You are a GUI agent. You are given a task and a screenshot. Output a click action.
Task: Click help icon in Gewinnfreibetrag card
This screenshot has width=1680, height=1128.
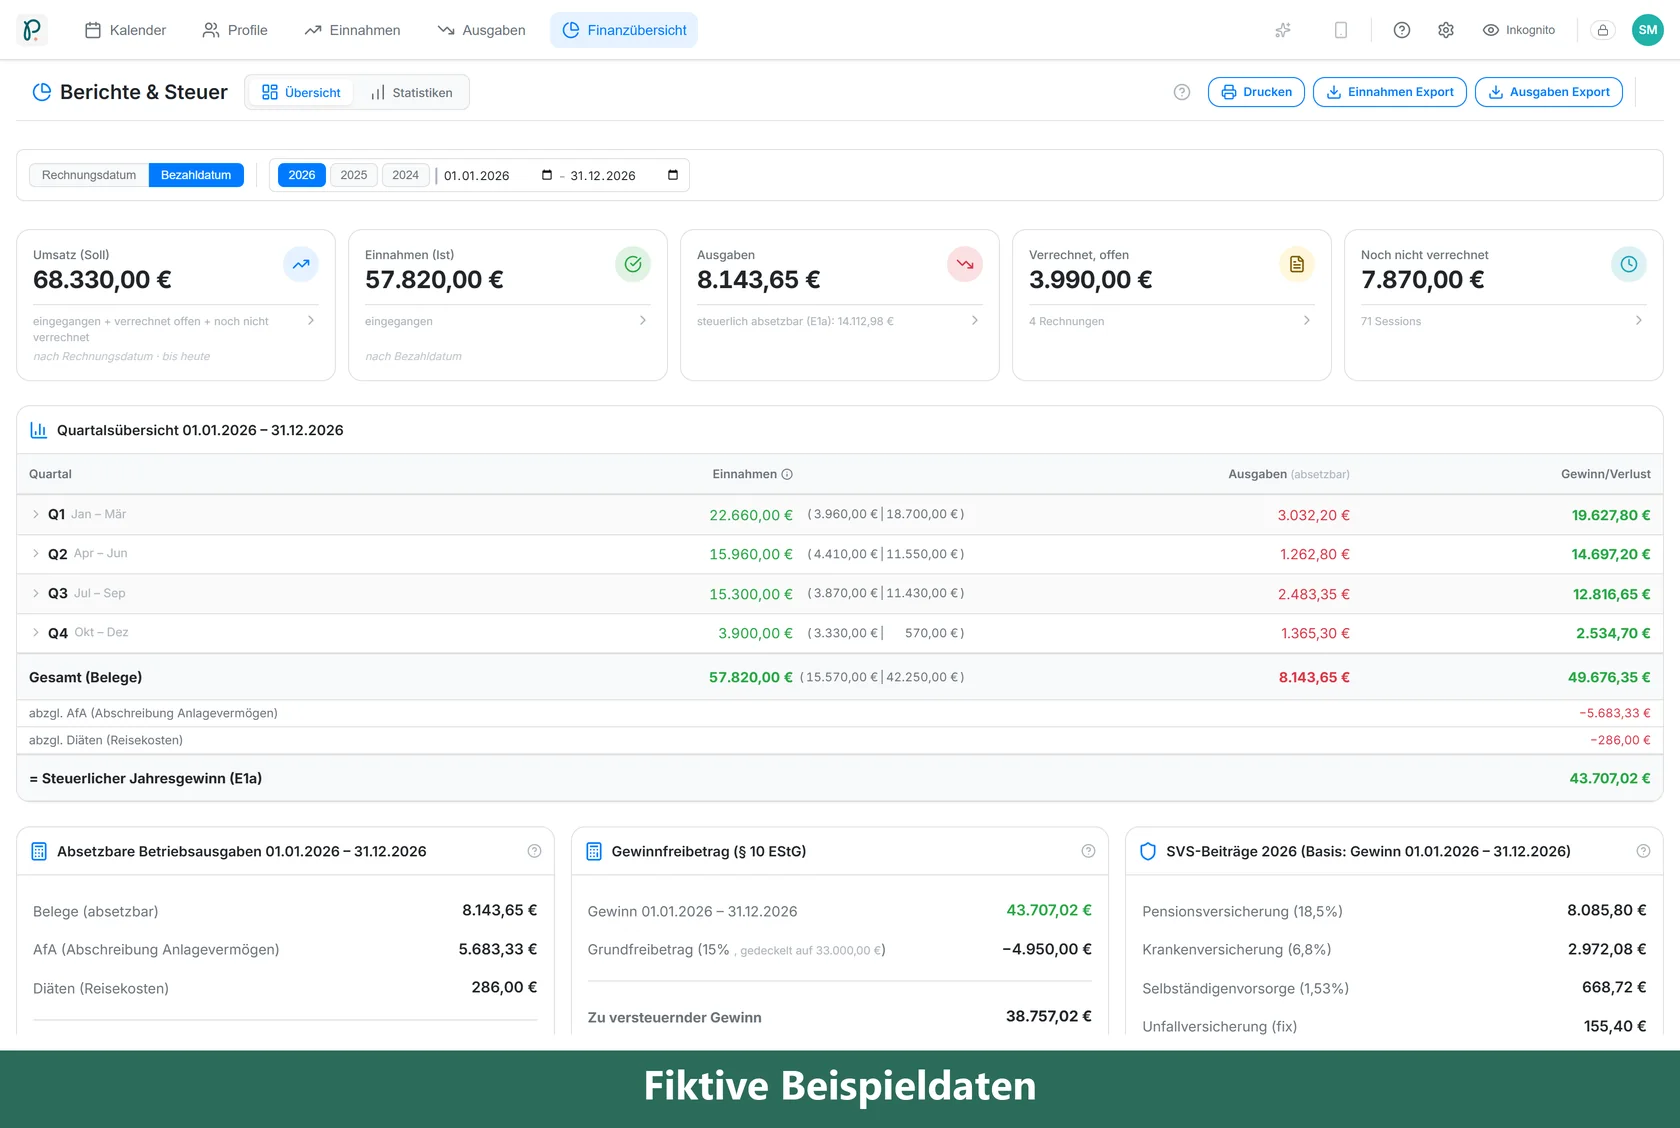[1088, 851]
